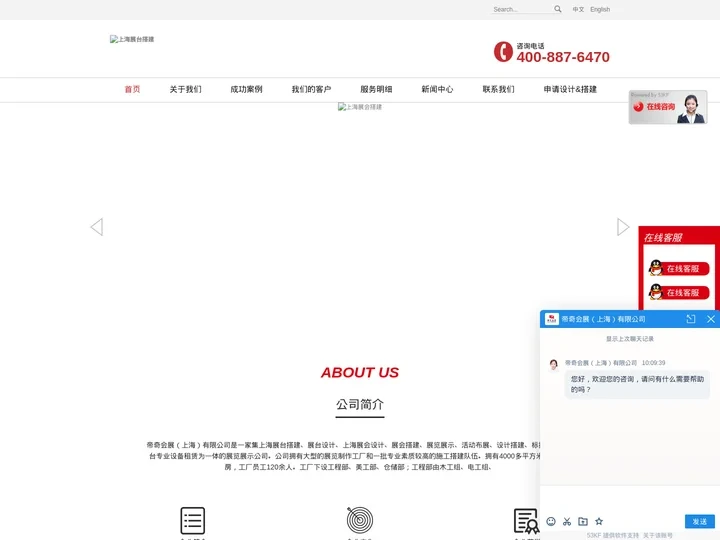The image size is (720, 540).
Task: Click the certificate document icon
Action: 526,521
